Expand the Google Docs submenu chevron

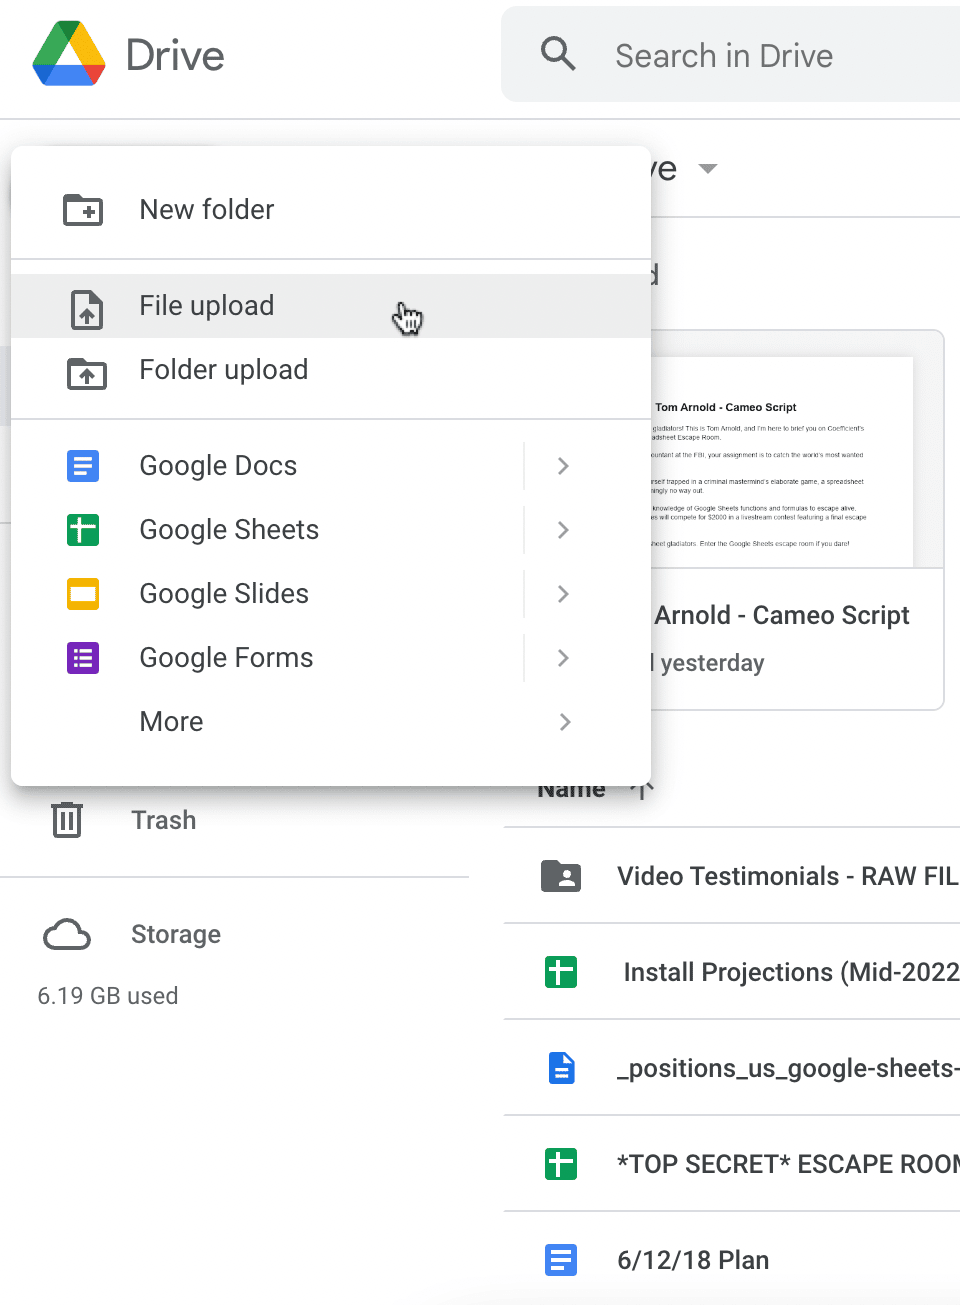562,466
